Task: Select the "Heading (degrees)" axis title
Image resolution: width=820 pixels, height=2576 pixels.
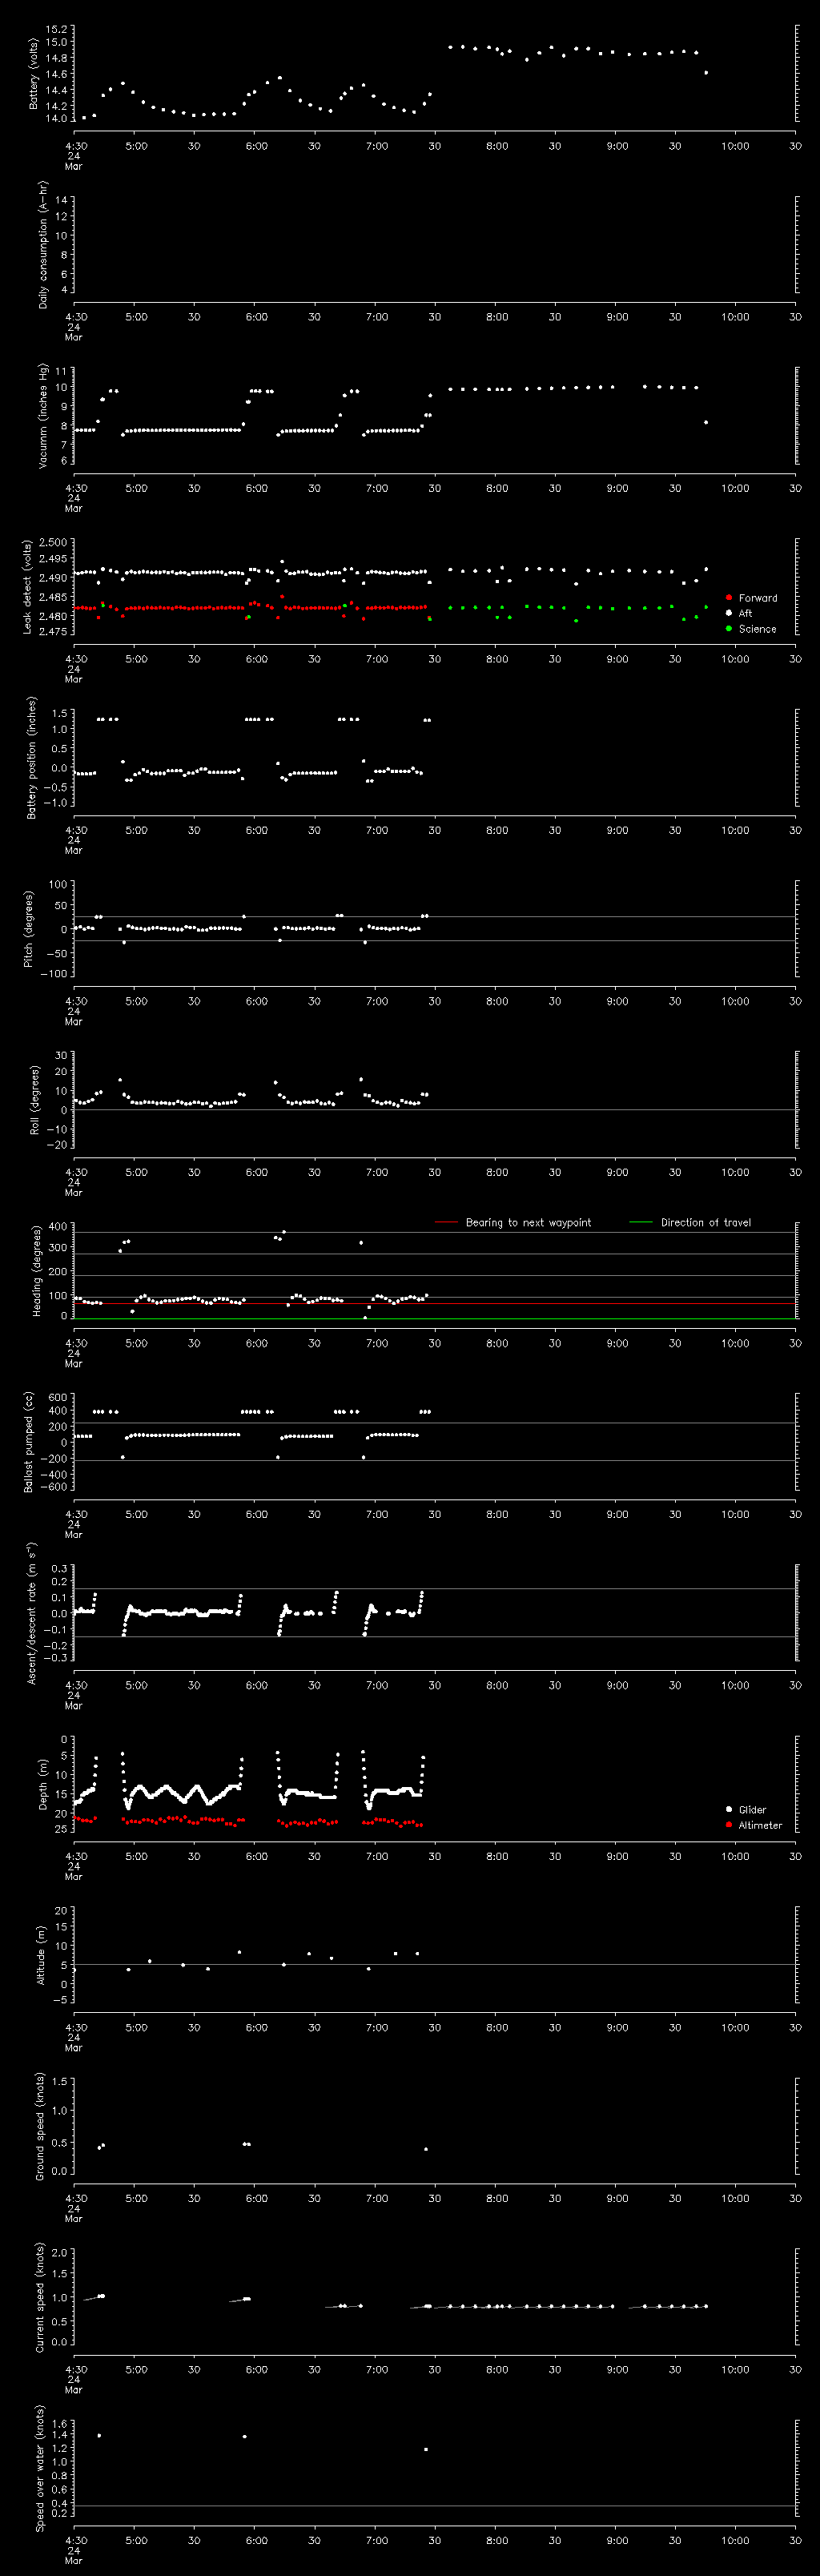Action: pyautogui.click(x=37, y=1271)
